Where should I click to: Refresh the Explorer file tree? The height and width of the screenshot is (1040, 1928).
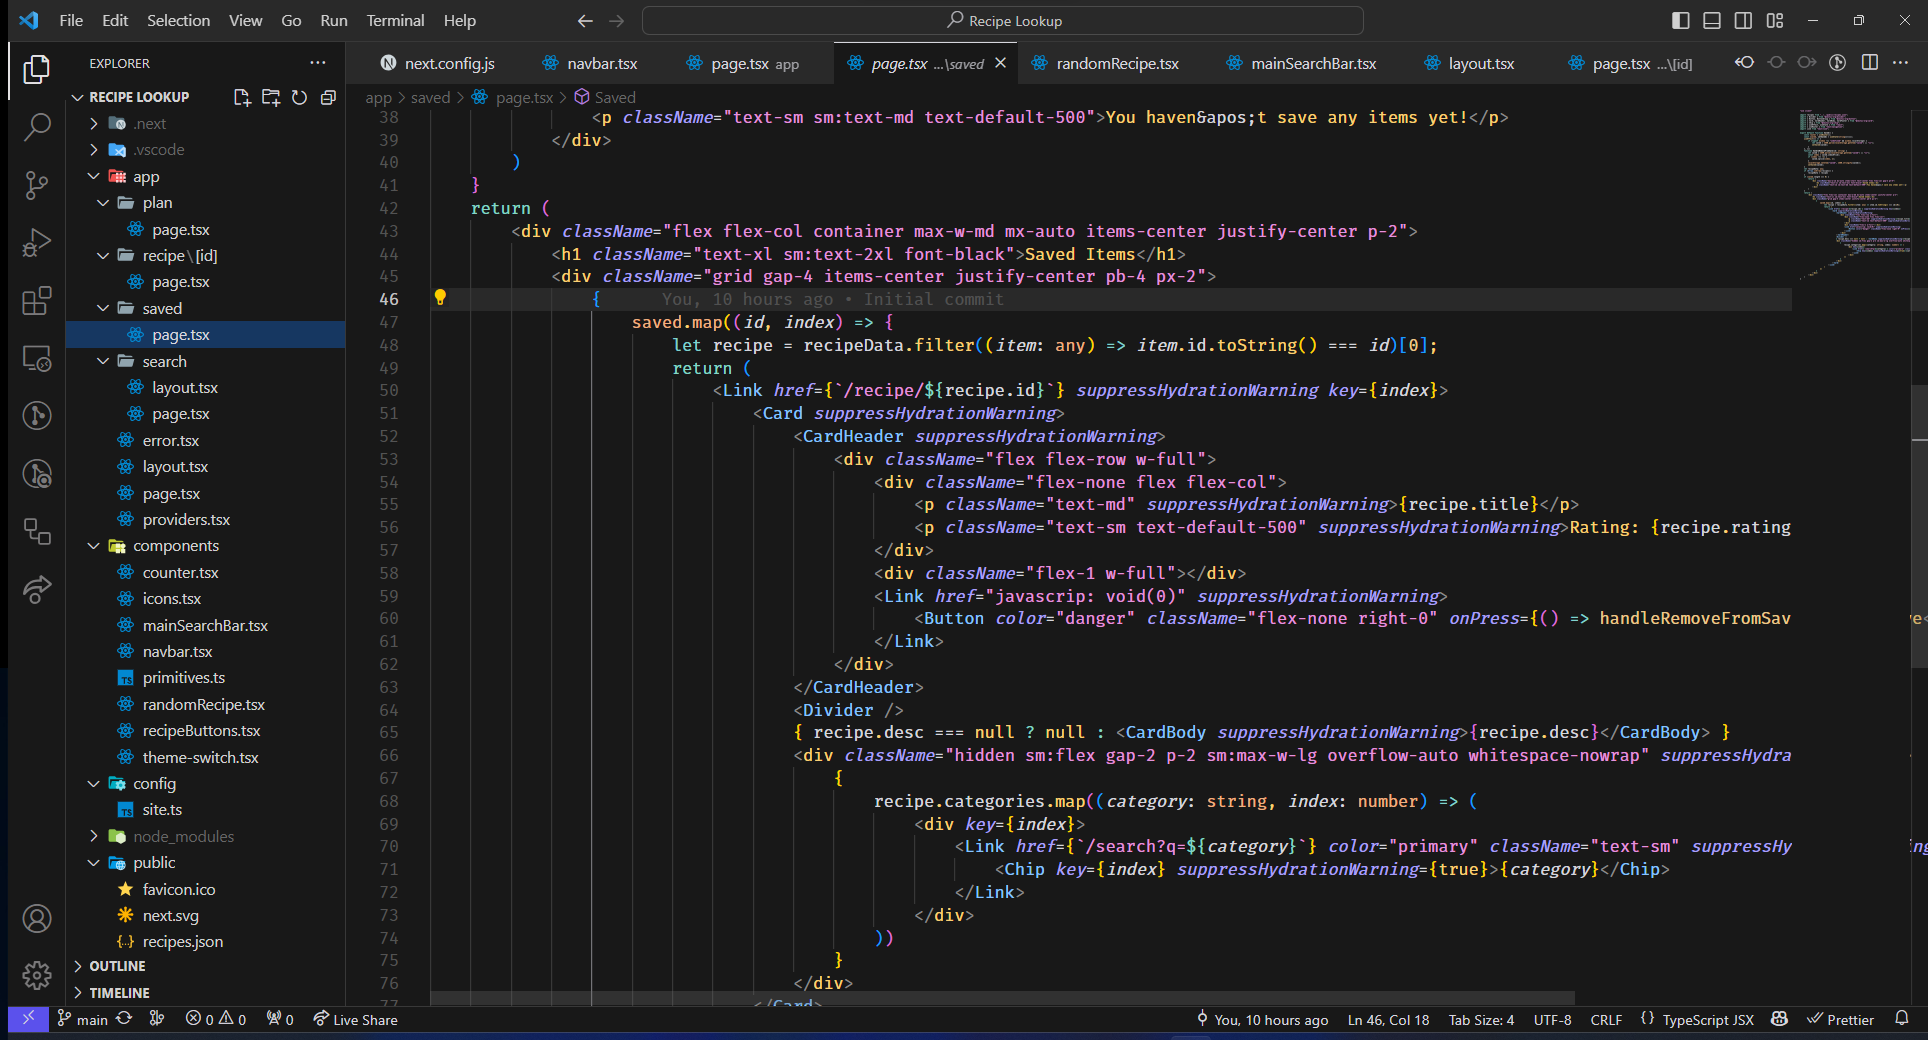point(299,97)
